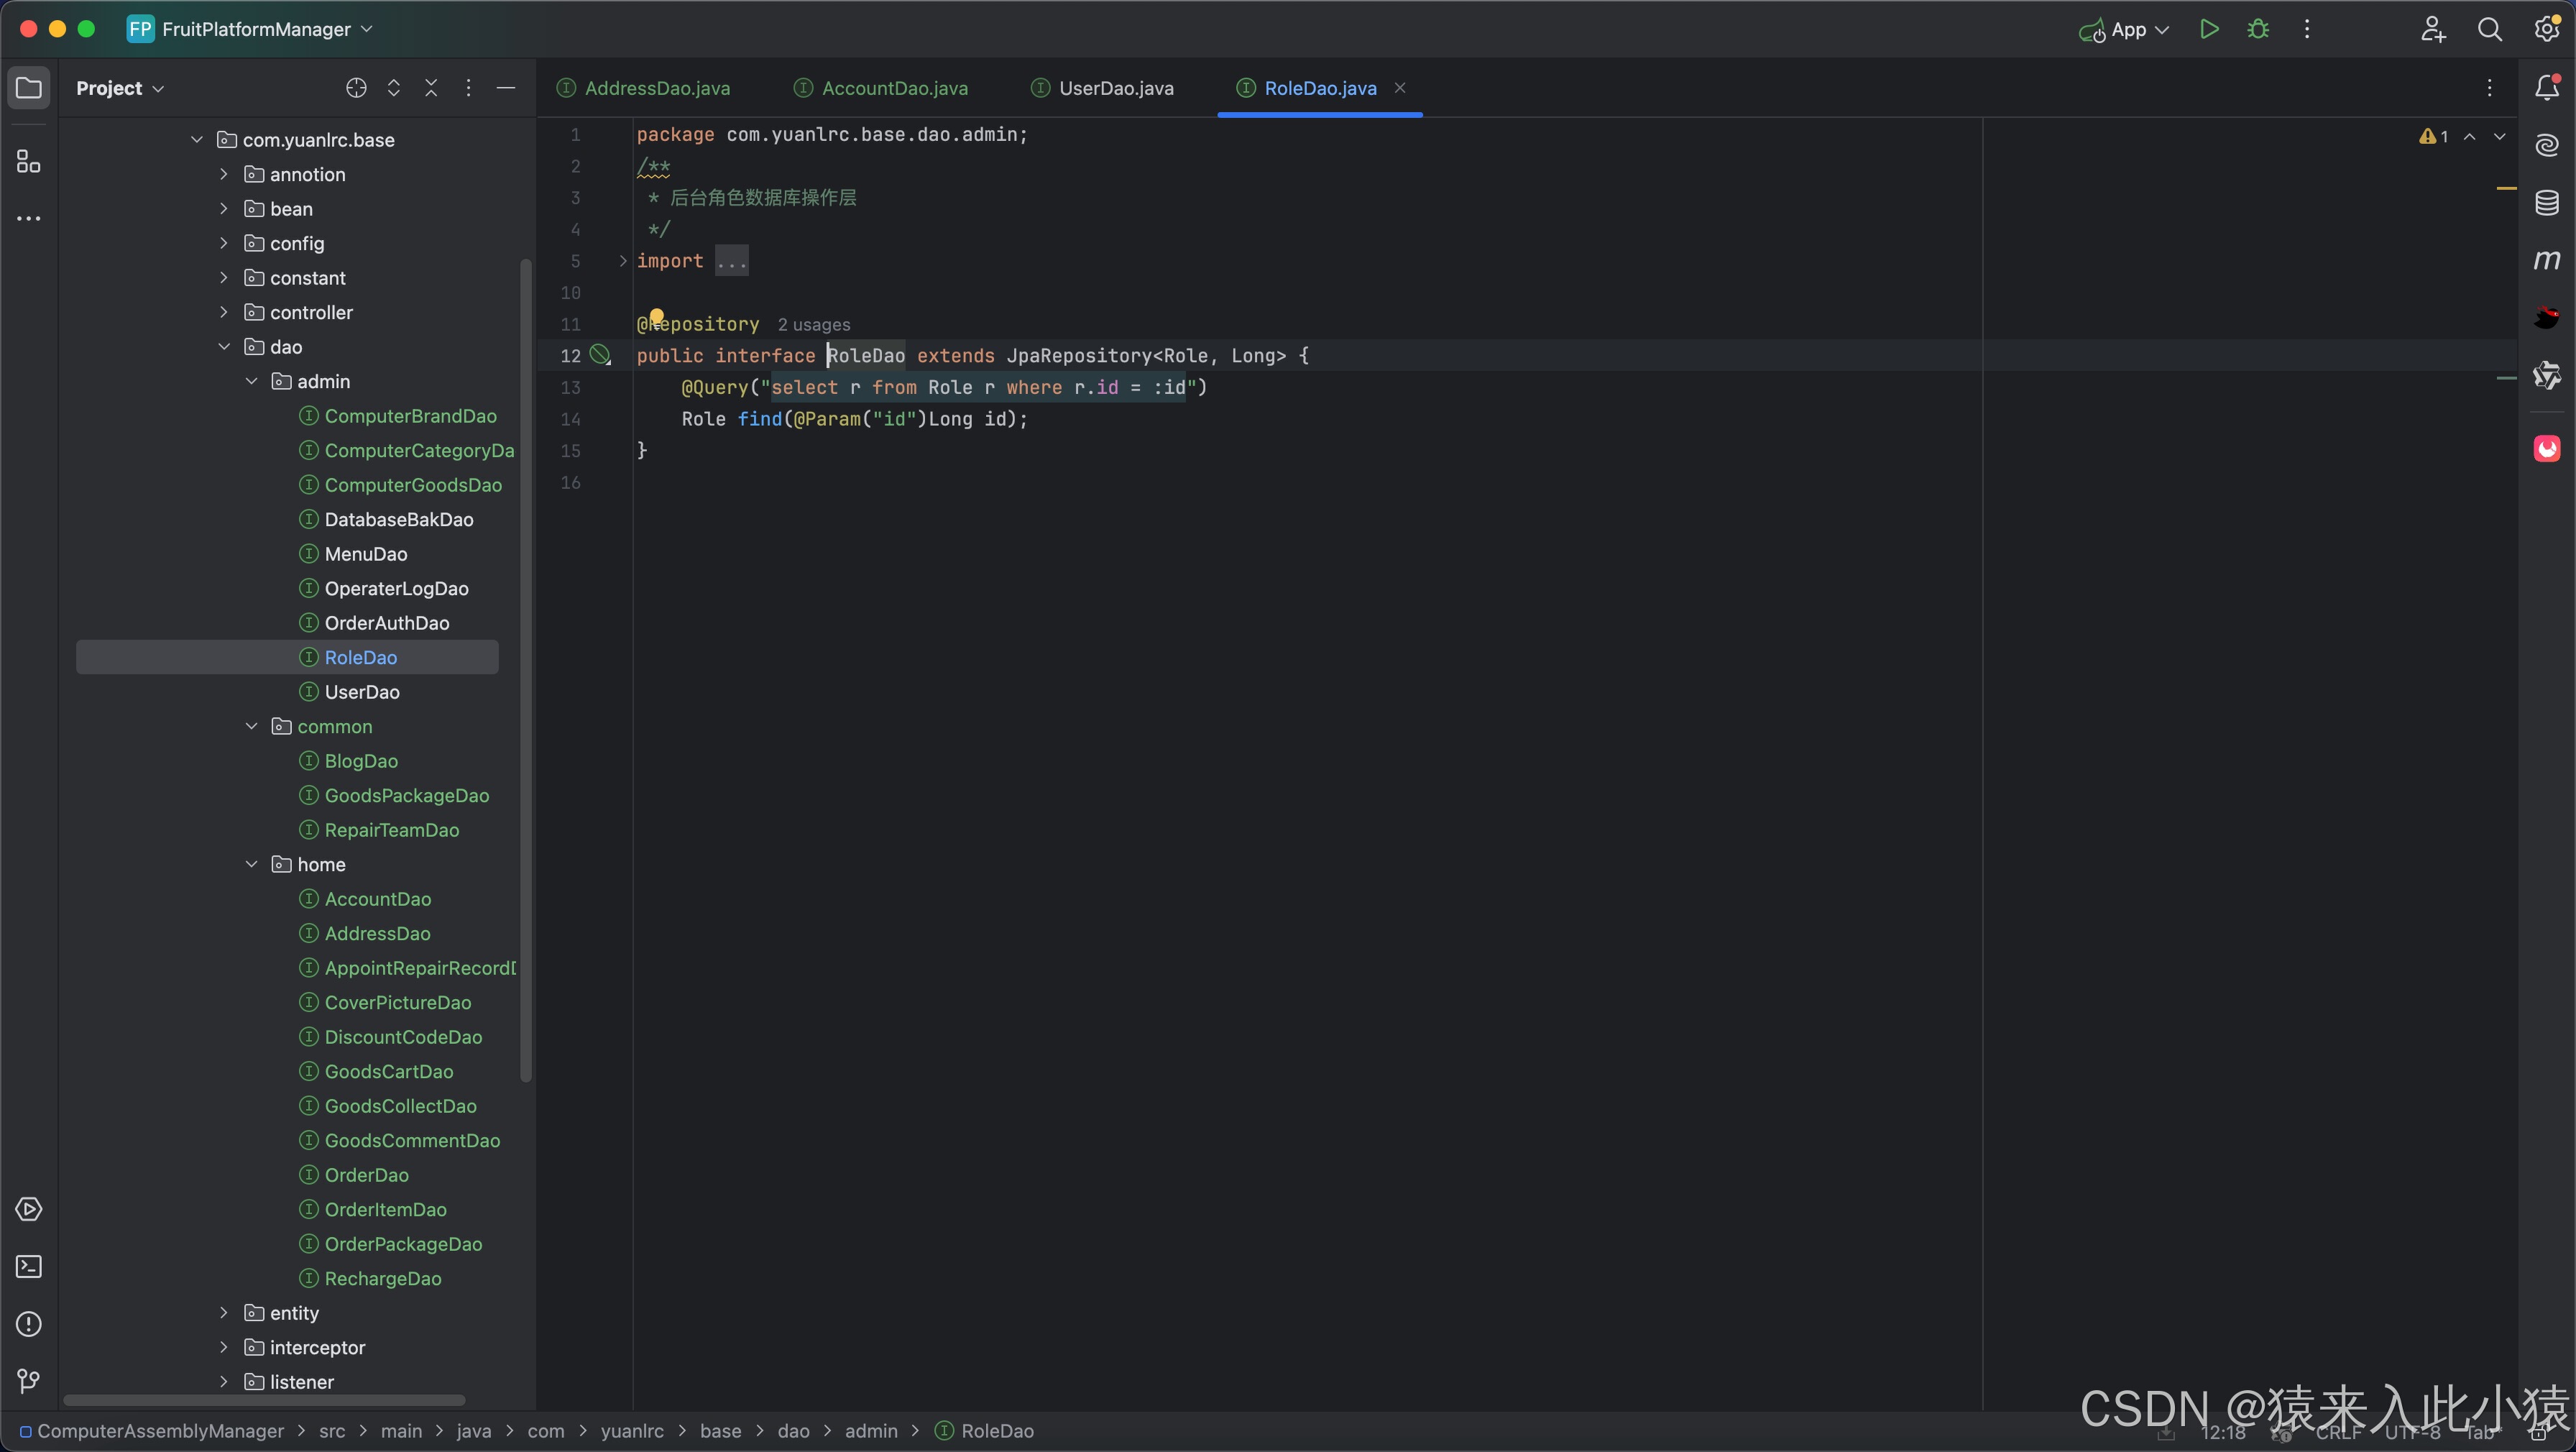Switch to UserDao.java tab
The width and height of the screenshot is (2576, 1452).
tap(1103, 88)
